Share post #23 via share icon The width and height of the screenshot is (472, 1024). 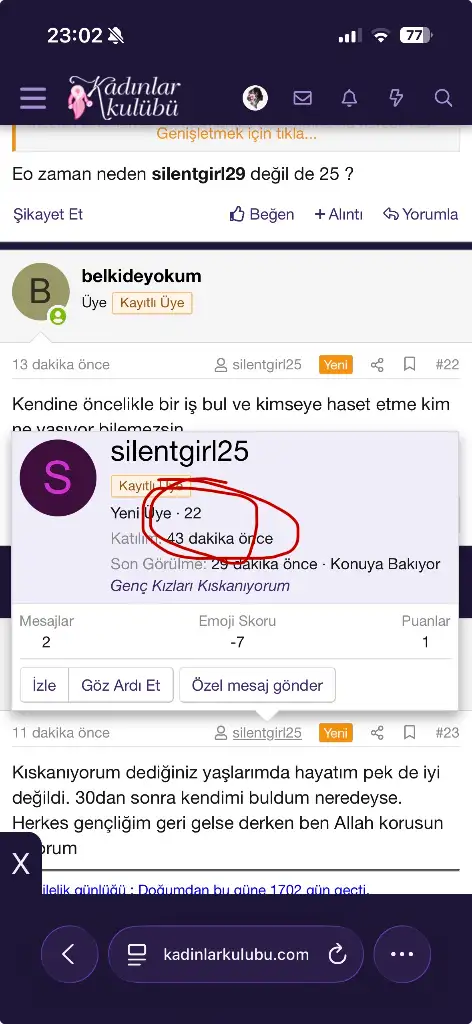tap(377, 733)
